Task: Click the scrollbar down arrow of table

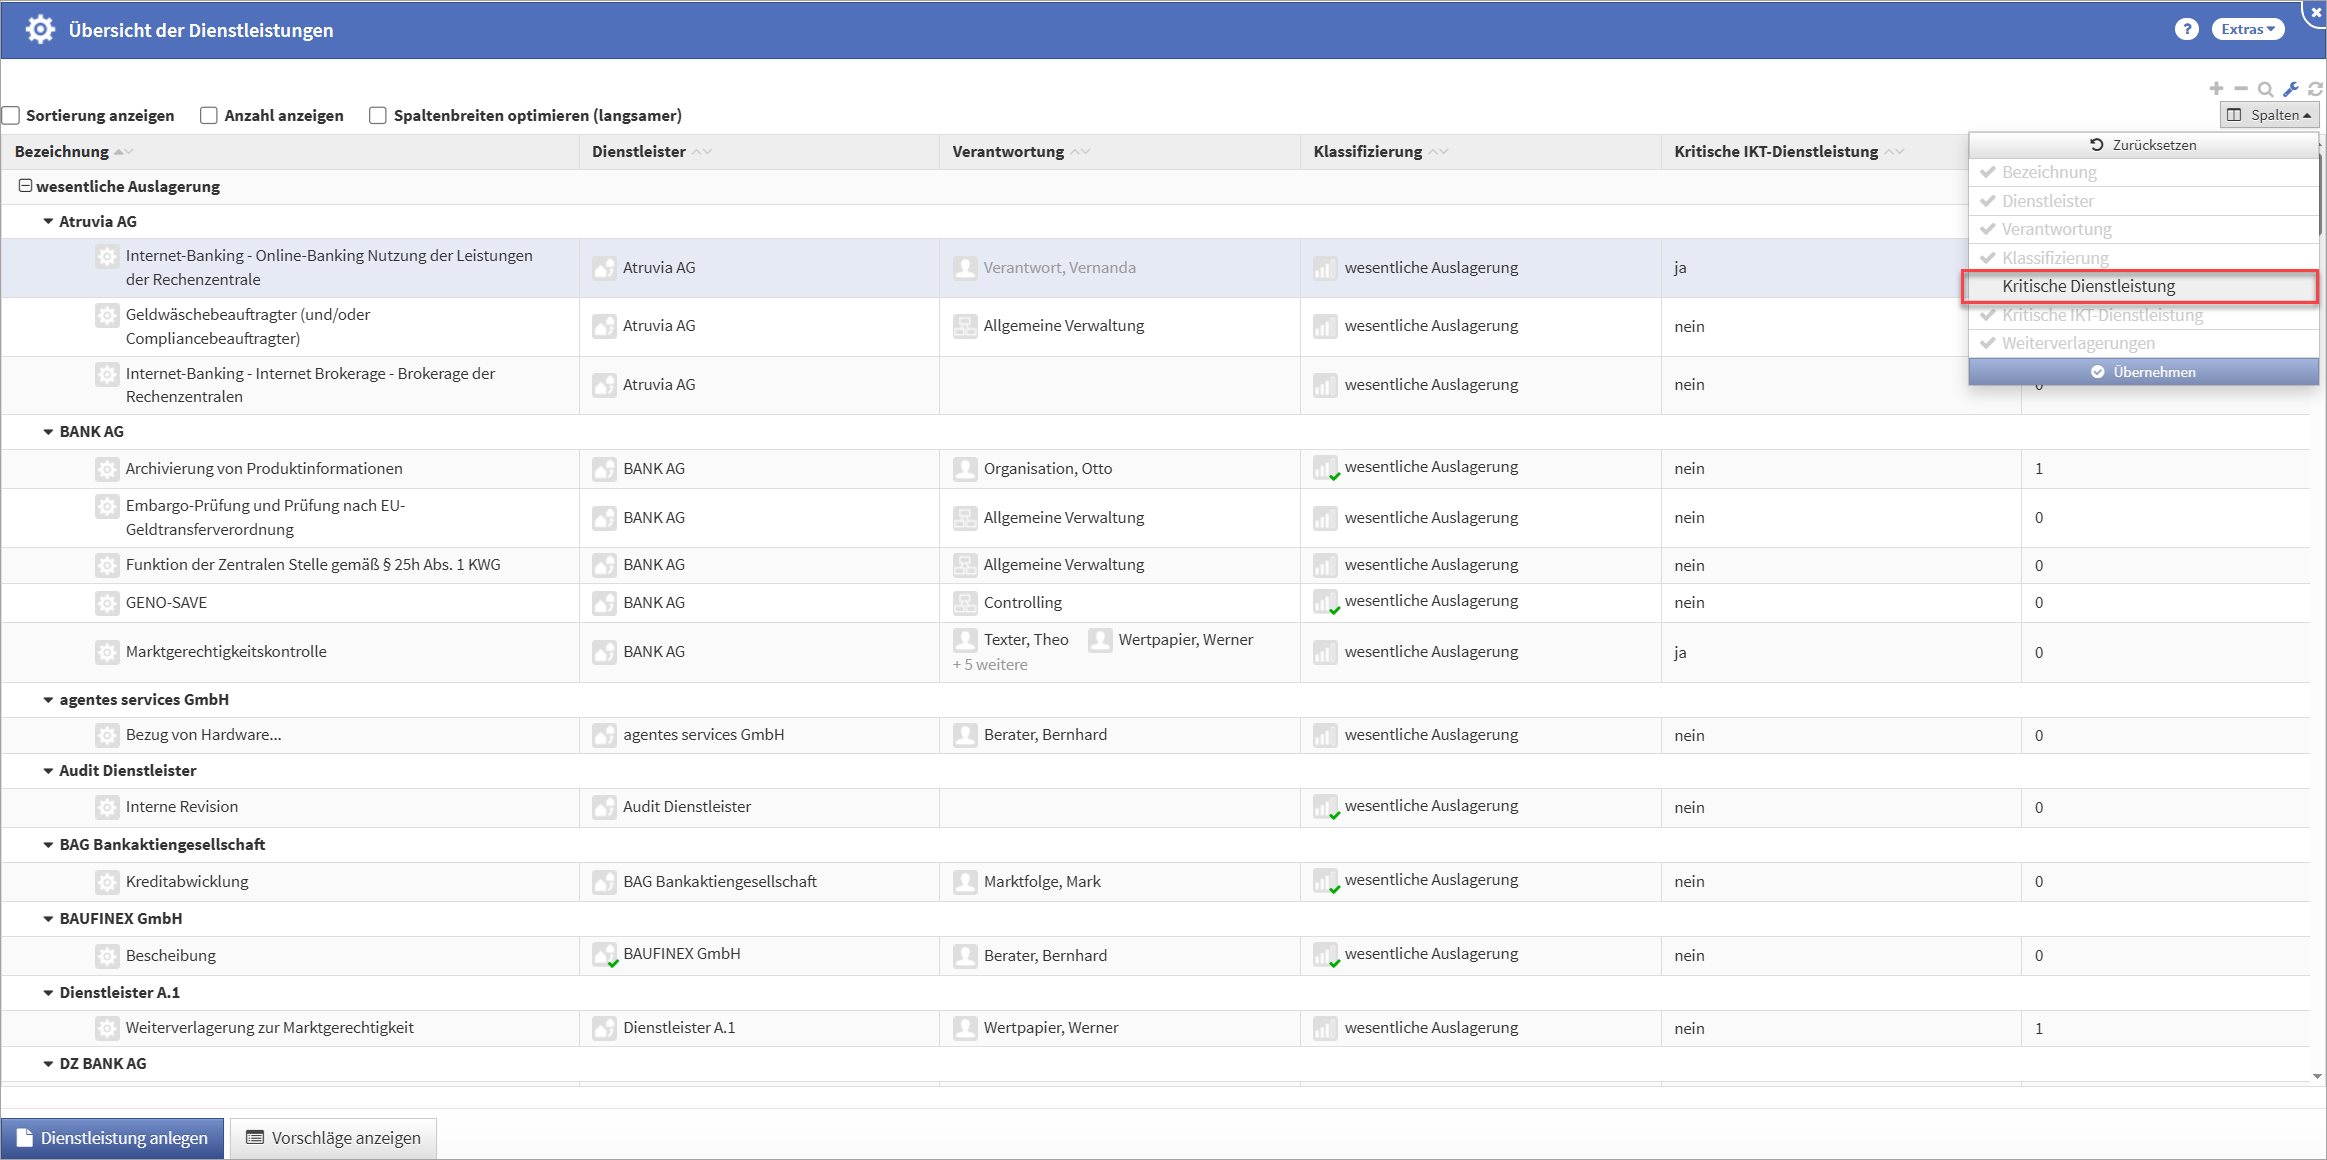Action: coord(2317,1077)
